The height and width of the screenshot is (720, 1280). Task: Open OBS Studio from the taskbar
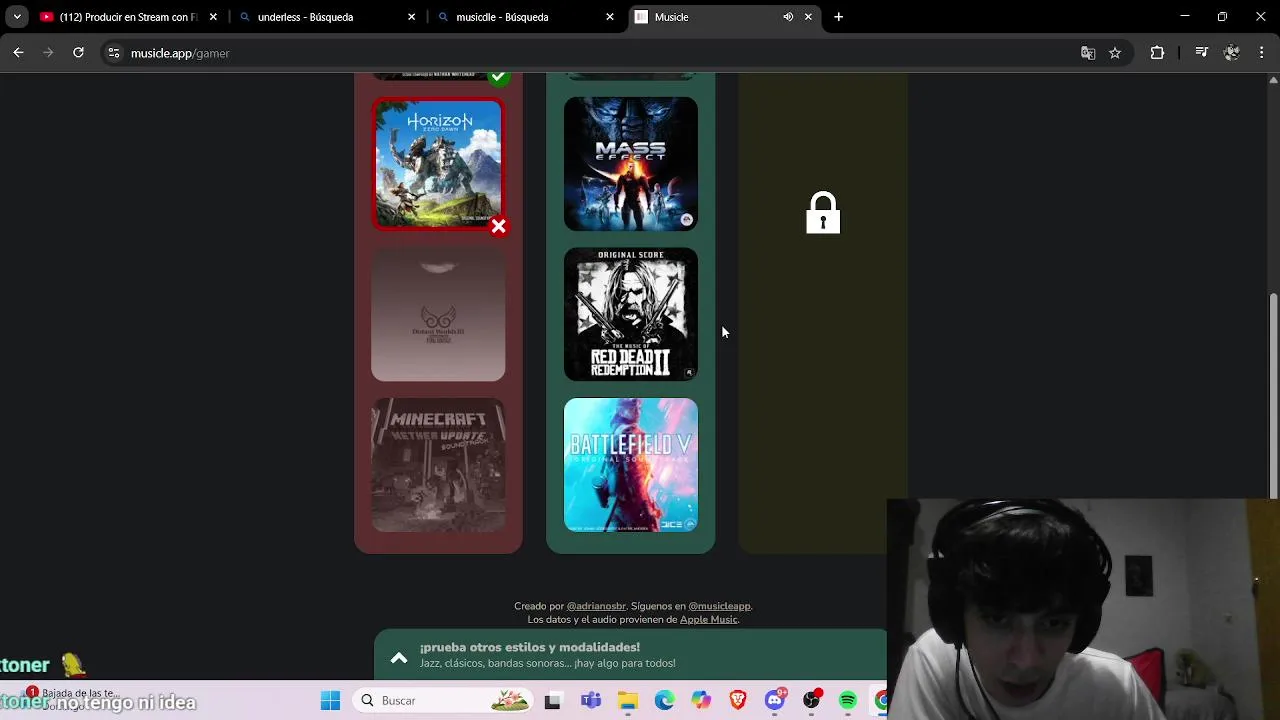pos(812,701)
